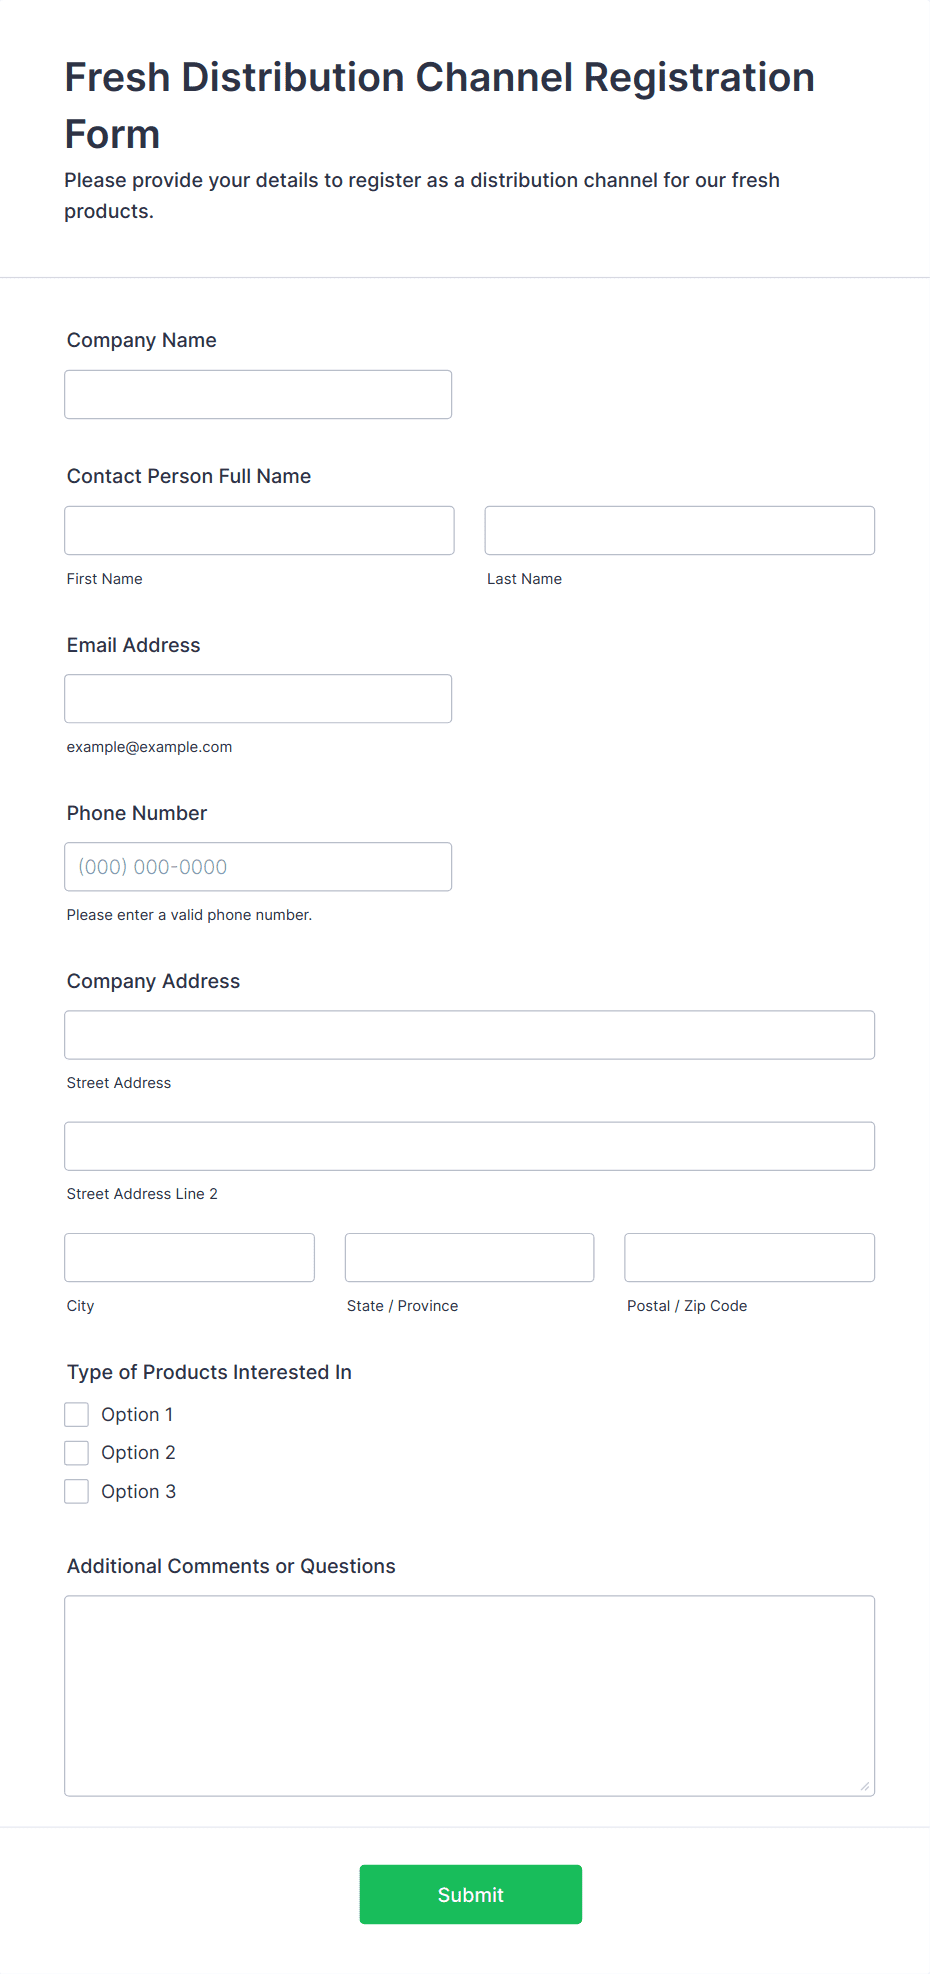
Task: Click the Company Name label
Action: (141, 340)
